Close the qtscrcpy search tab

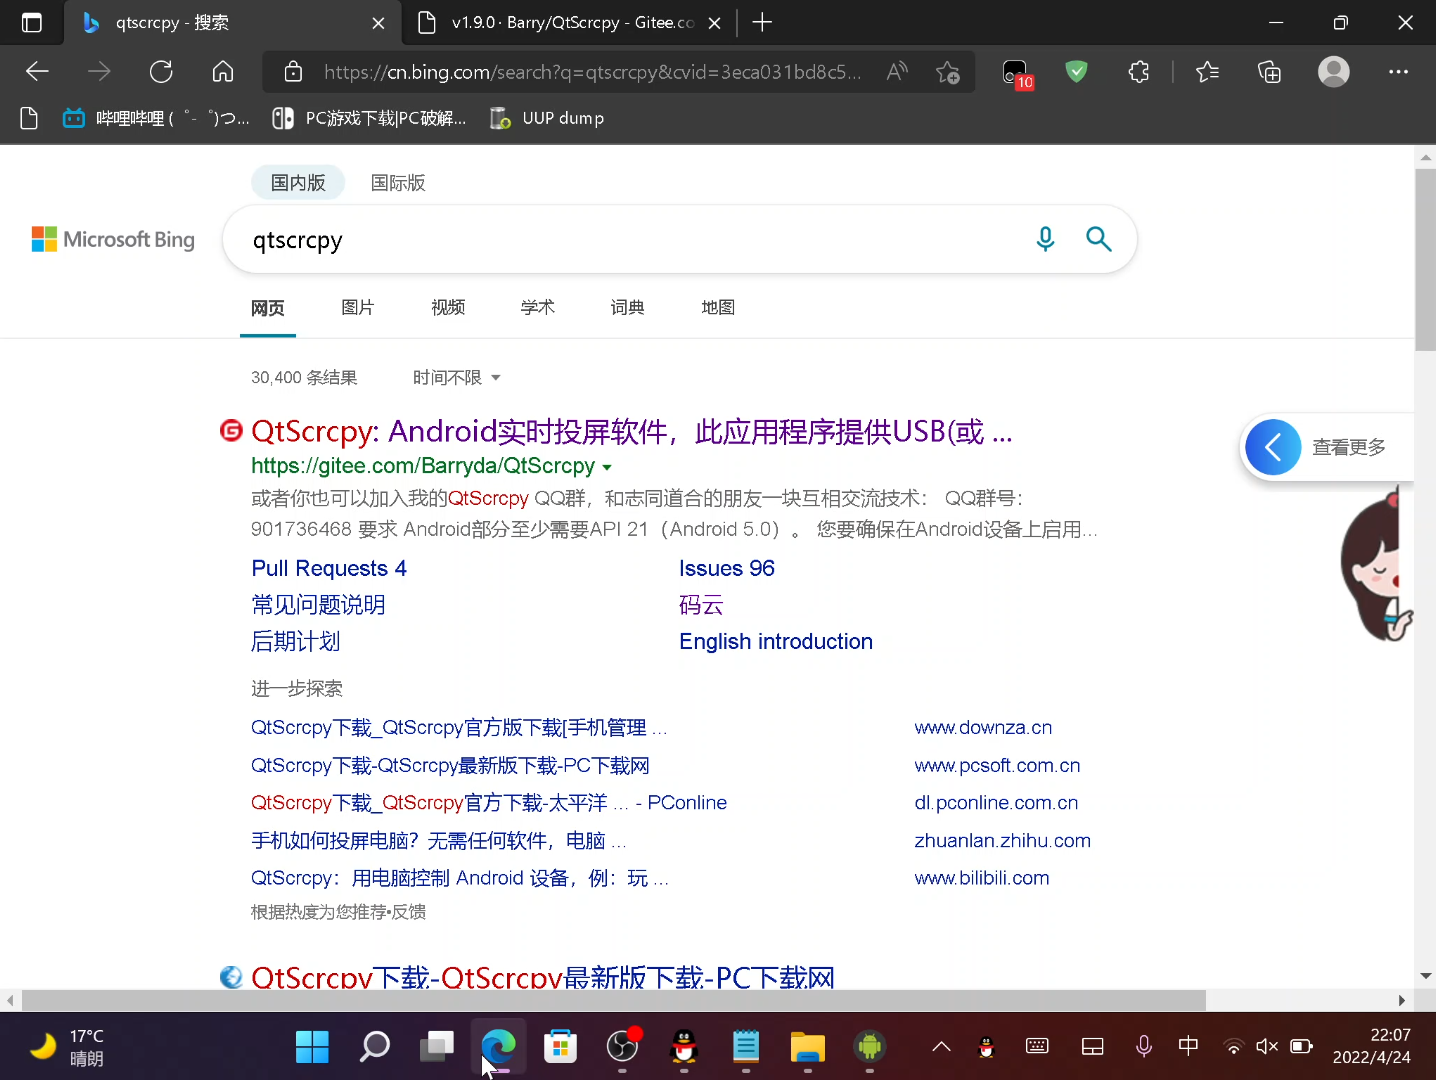click(378, 23)
